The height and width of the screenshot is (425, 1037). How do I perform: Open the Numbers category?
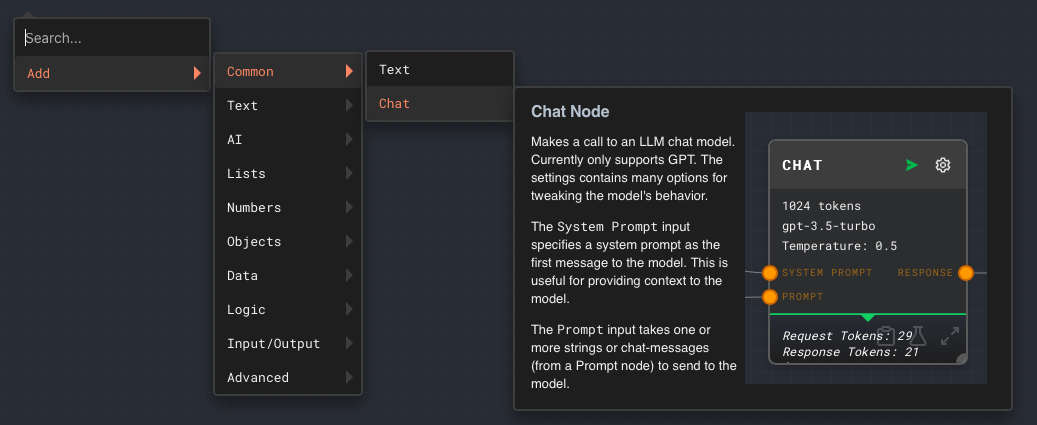288,208
